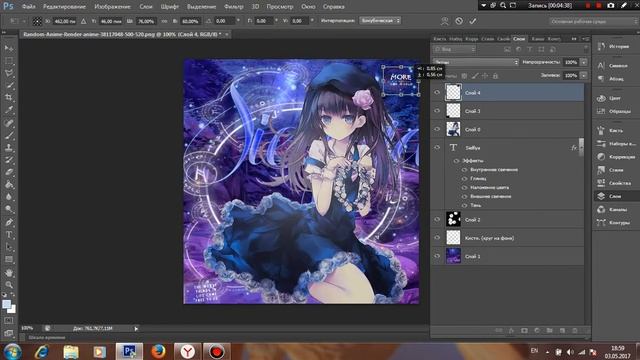Screen dimensions: 640x360
Task: Add layer style fx icon at panel bottom
Action: (x=511, y=330)
